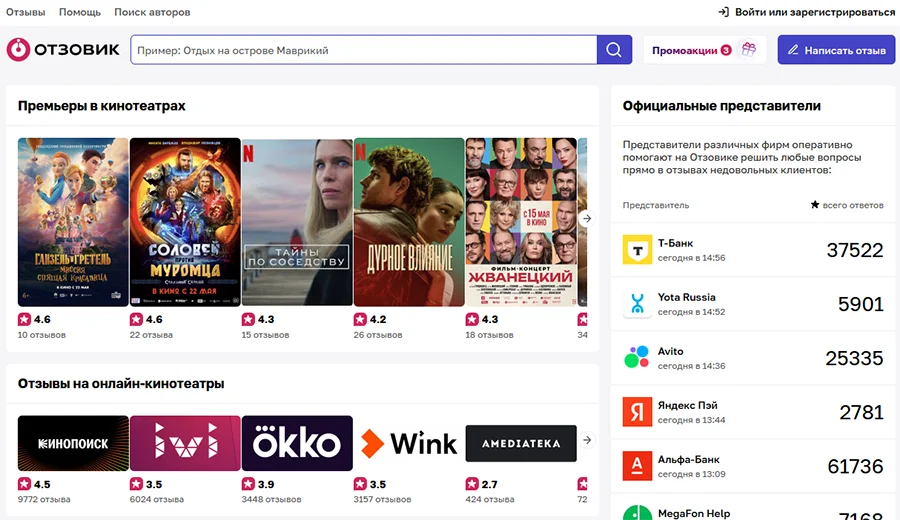Click the Т-Банк representative name
This screenshot has height=520, width=900.
point(675,243)
